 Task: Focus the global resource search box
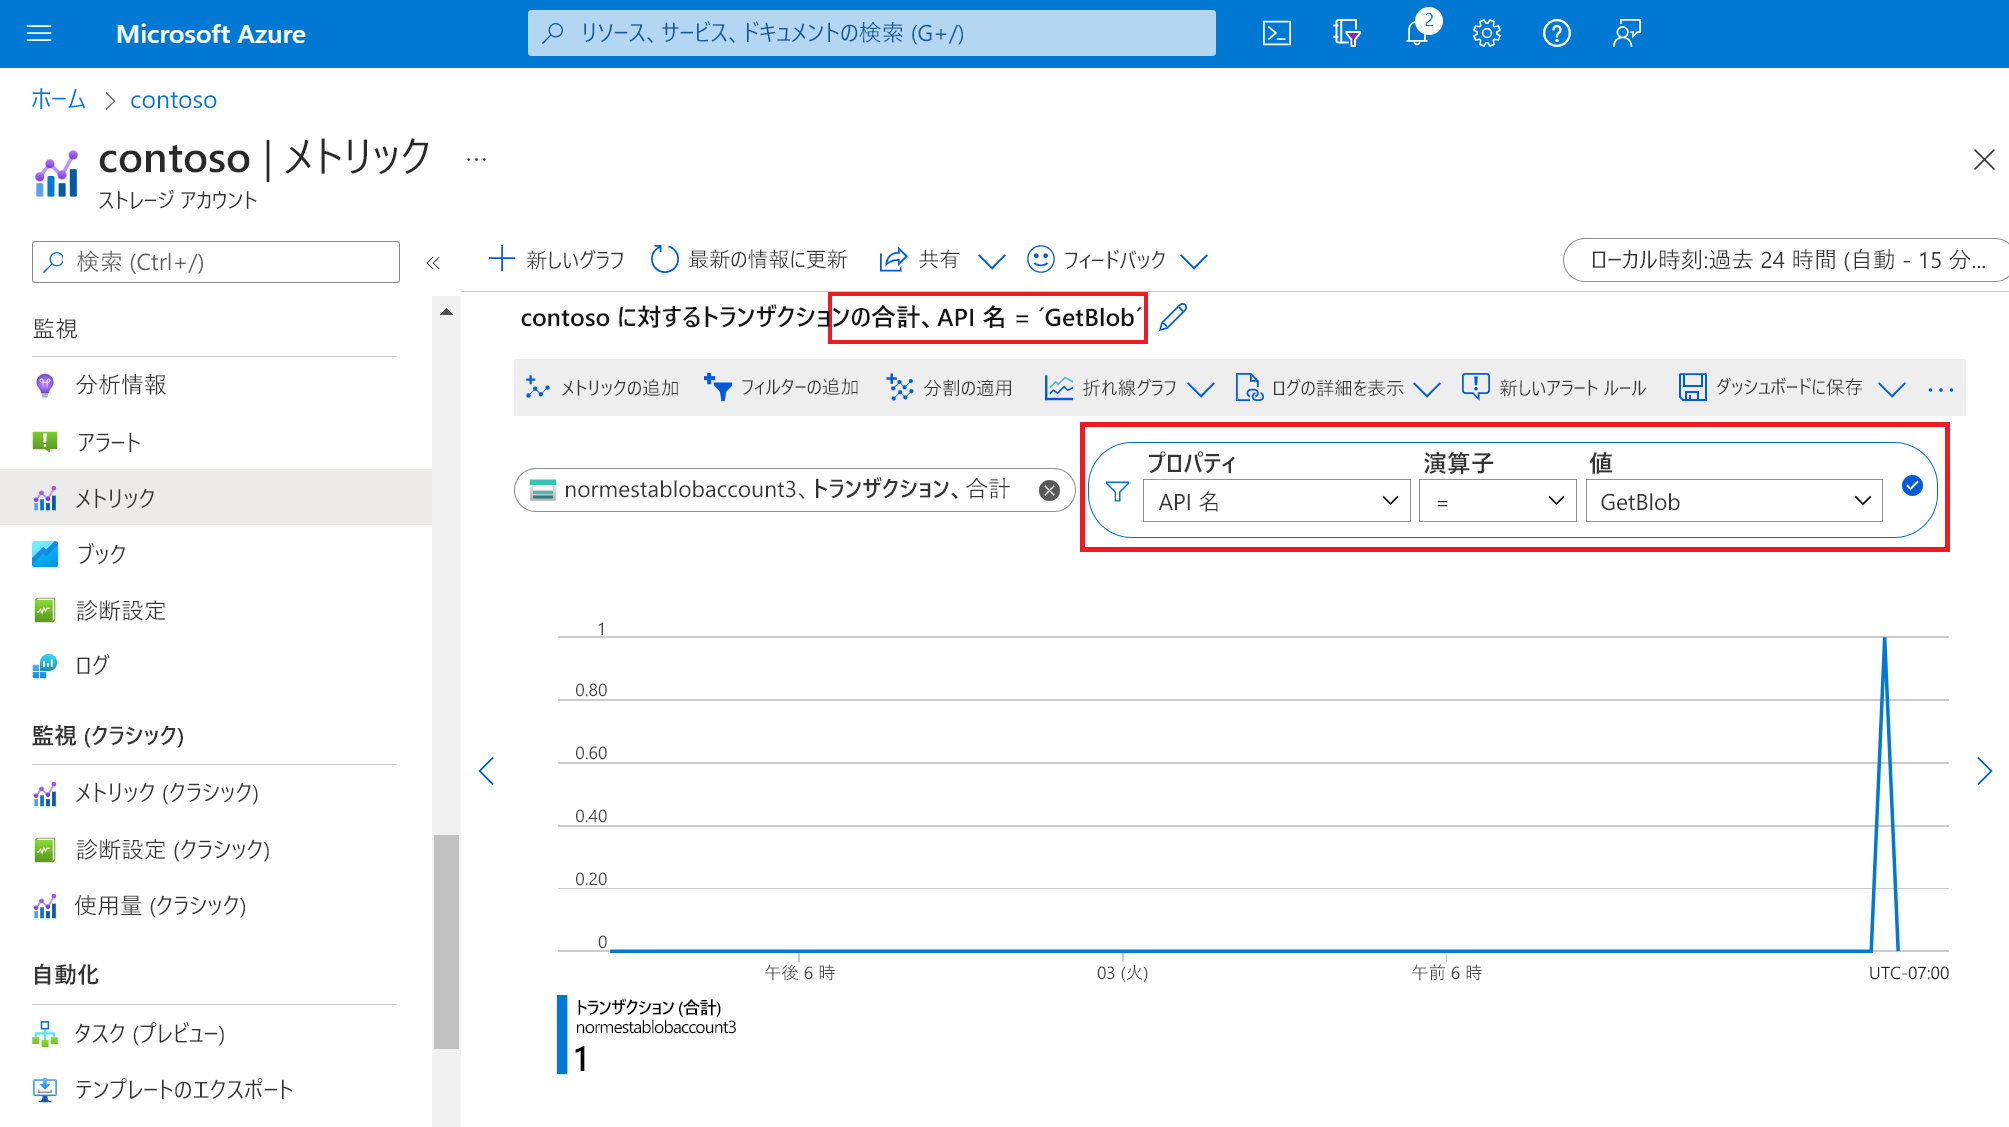(x=871, y=33)
